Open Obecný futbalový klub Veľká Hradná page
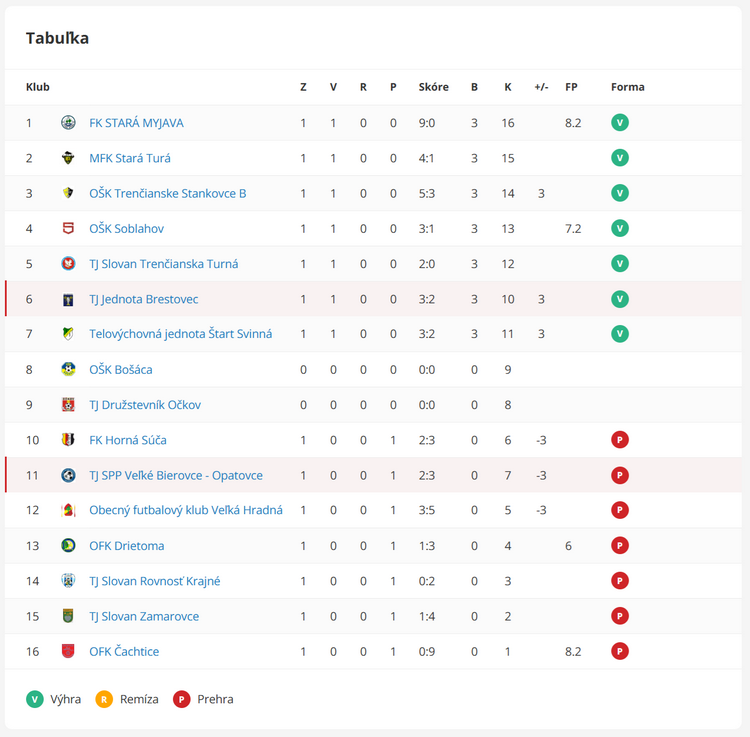750x737 pixels. (x=185, y=510)
